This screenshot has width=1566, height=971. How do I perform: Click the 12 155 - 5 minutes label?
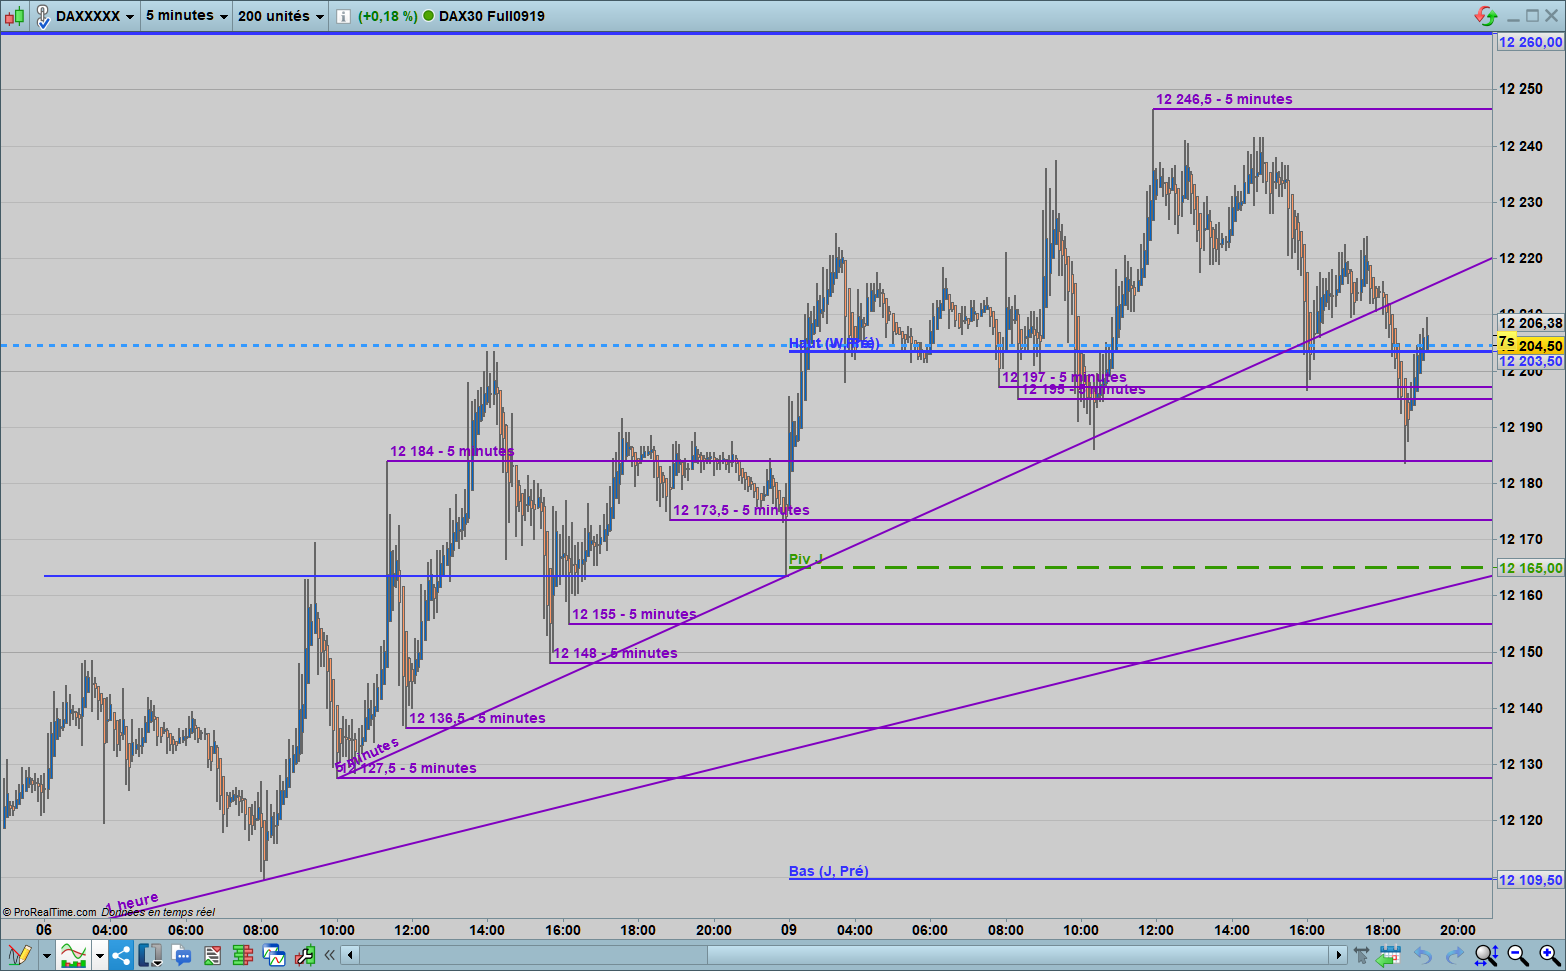click(x=634, y=614)
